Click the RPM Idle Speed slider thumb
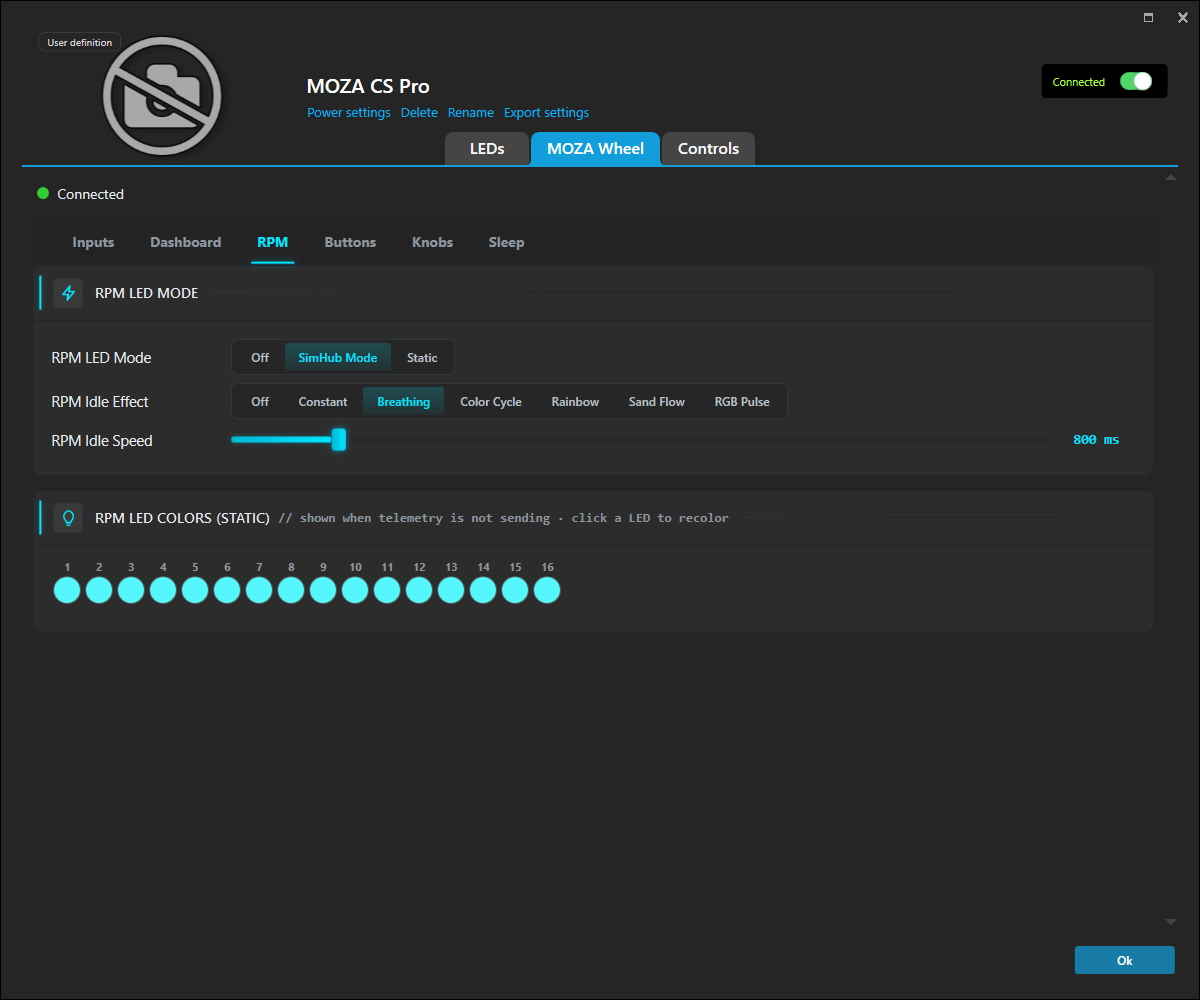This screenshot has height=1000, width=1200. (339, 440)
